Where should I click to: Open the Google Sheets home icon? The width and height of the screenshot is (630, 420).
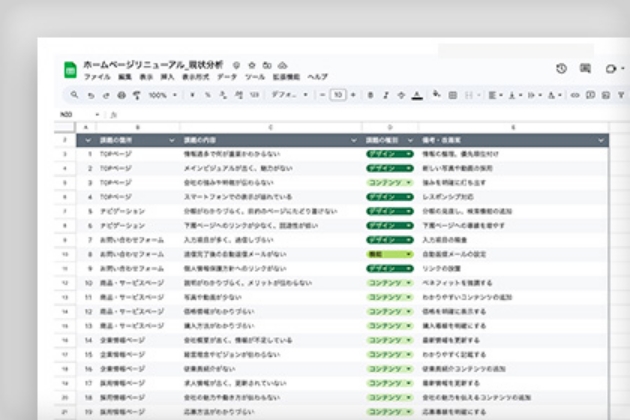tap(70, 70)
